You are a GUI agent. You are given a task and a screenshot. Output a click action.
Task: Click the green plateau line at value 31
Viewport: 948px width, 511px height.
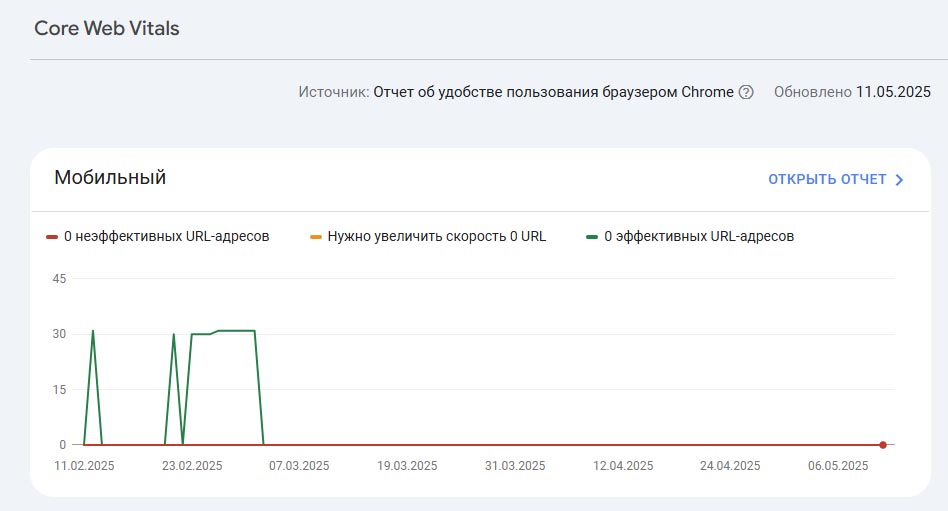click(236, 331)
